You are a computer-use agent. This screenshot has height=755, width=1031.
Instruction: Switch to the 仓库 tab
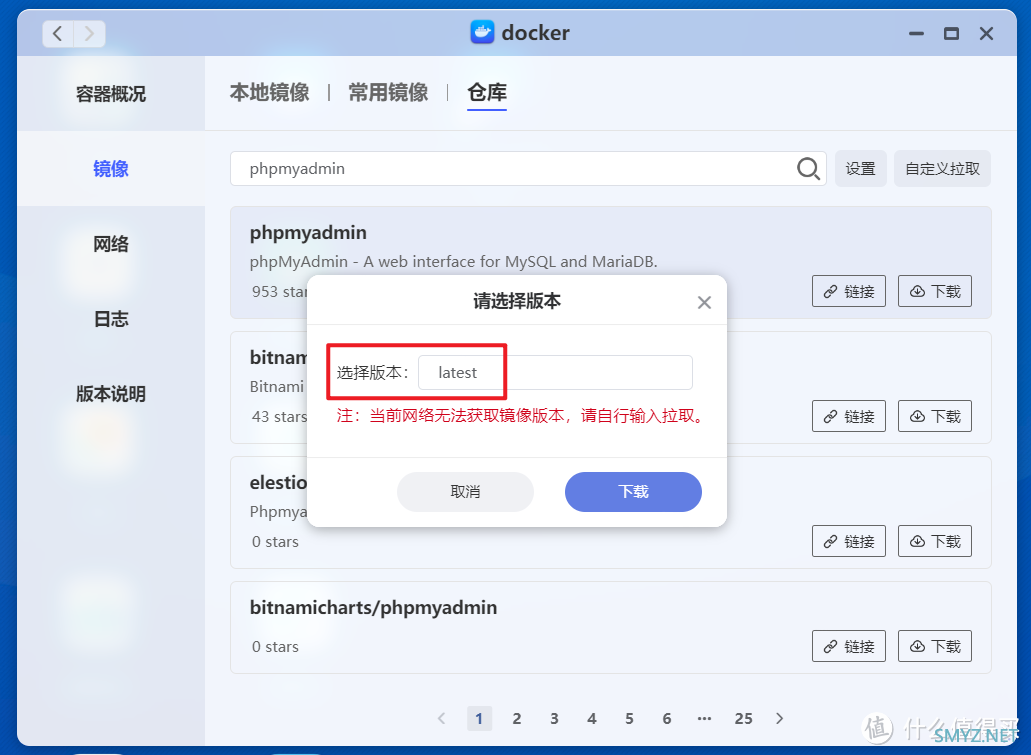487,93
